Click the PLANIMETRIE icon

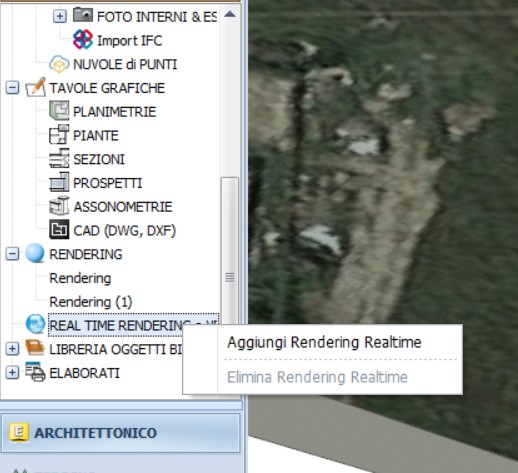pyautogui.click(x=59, y=111)
